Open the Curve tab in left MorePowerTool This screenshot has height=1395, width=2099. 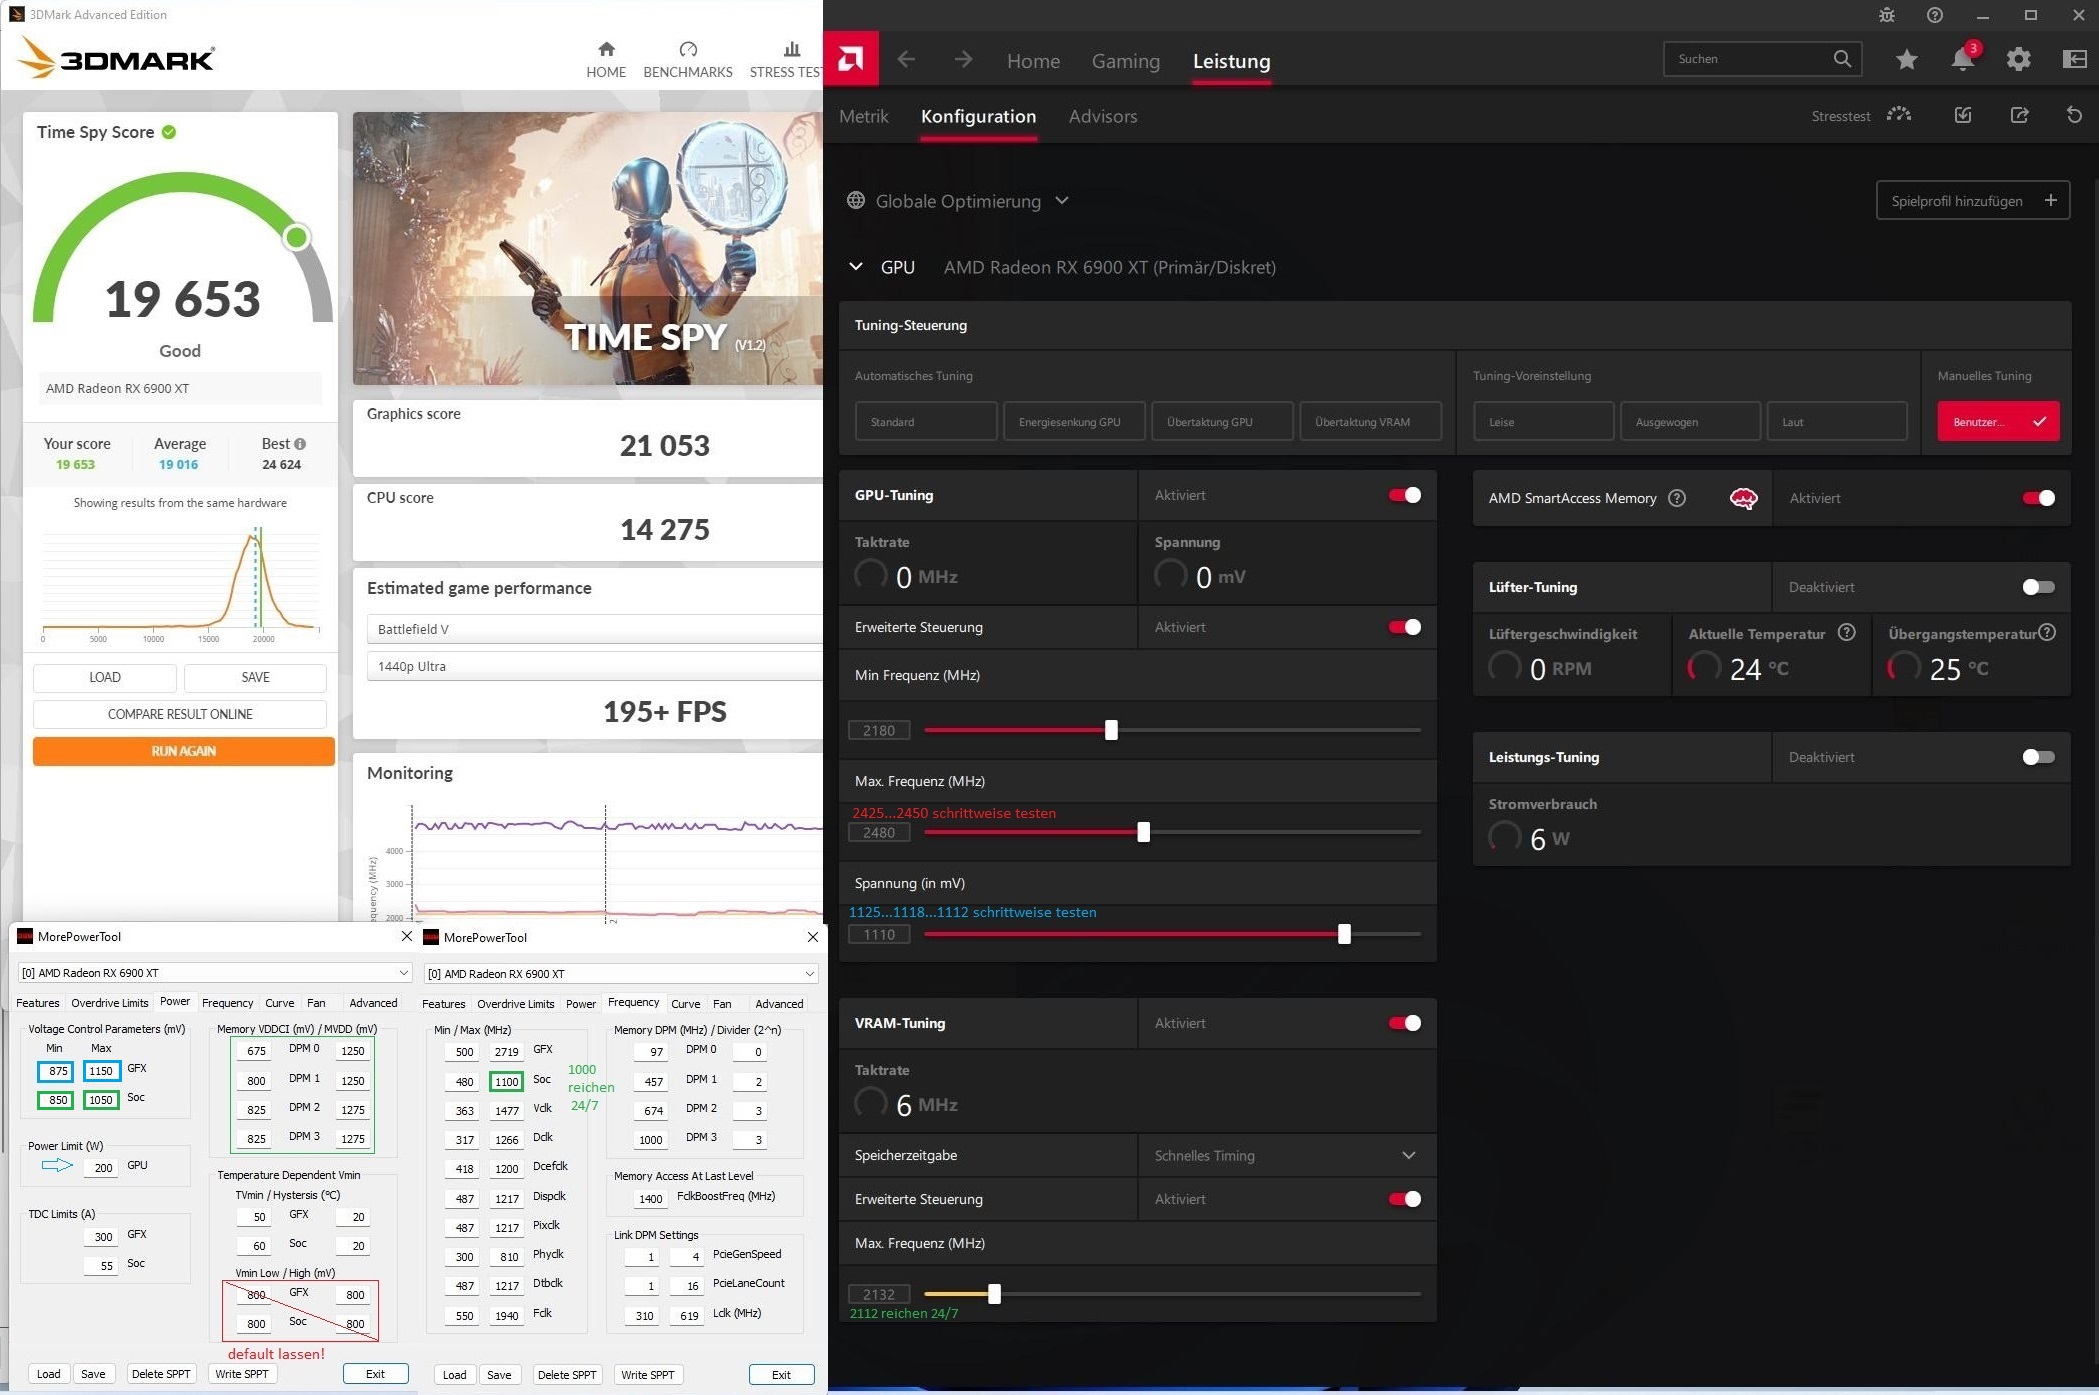[279, 1003]
